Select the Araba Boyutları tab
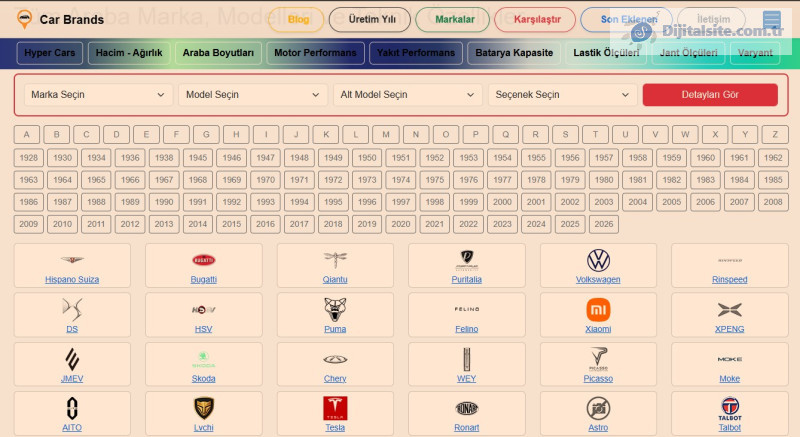The height and width of the screenshot is (437, 800). click(x=218, y=53)
